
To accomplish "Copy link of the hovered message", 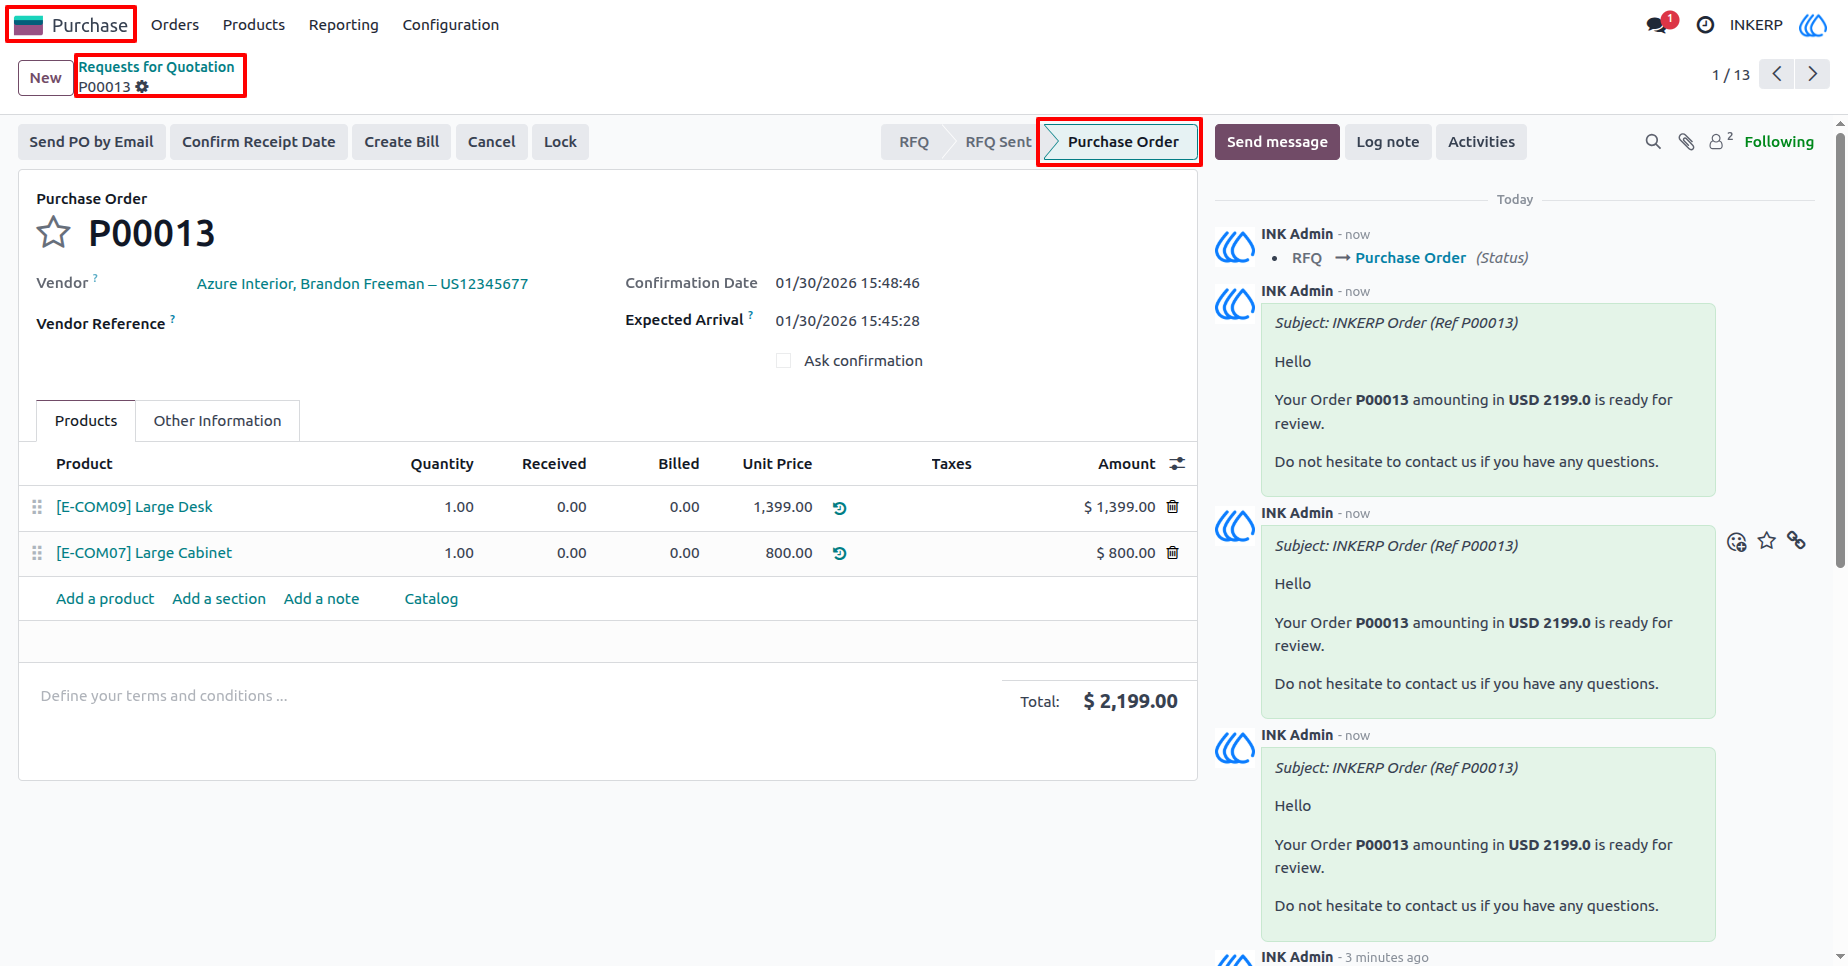I will (x=1797, y=541).
